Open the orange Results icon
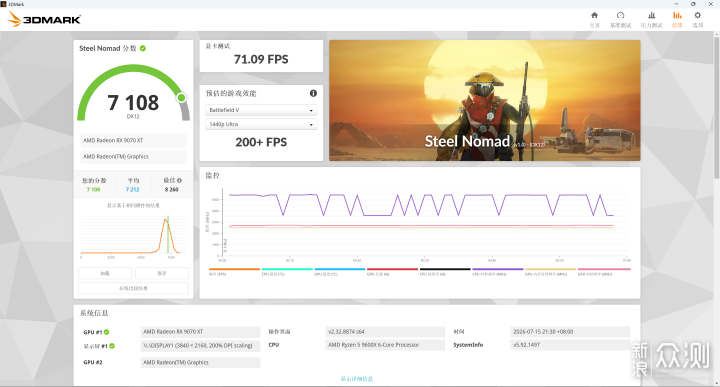 click(677, 16)
